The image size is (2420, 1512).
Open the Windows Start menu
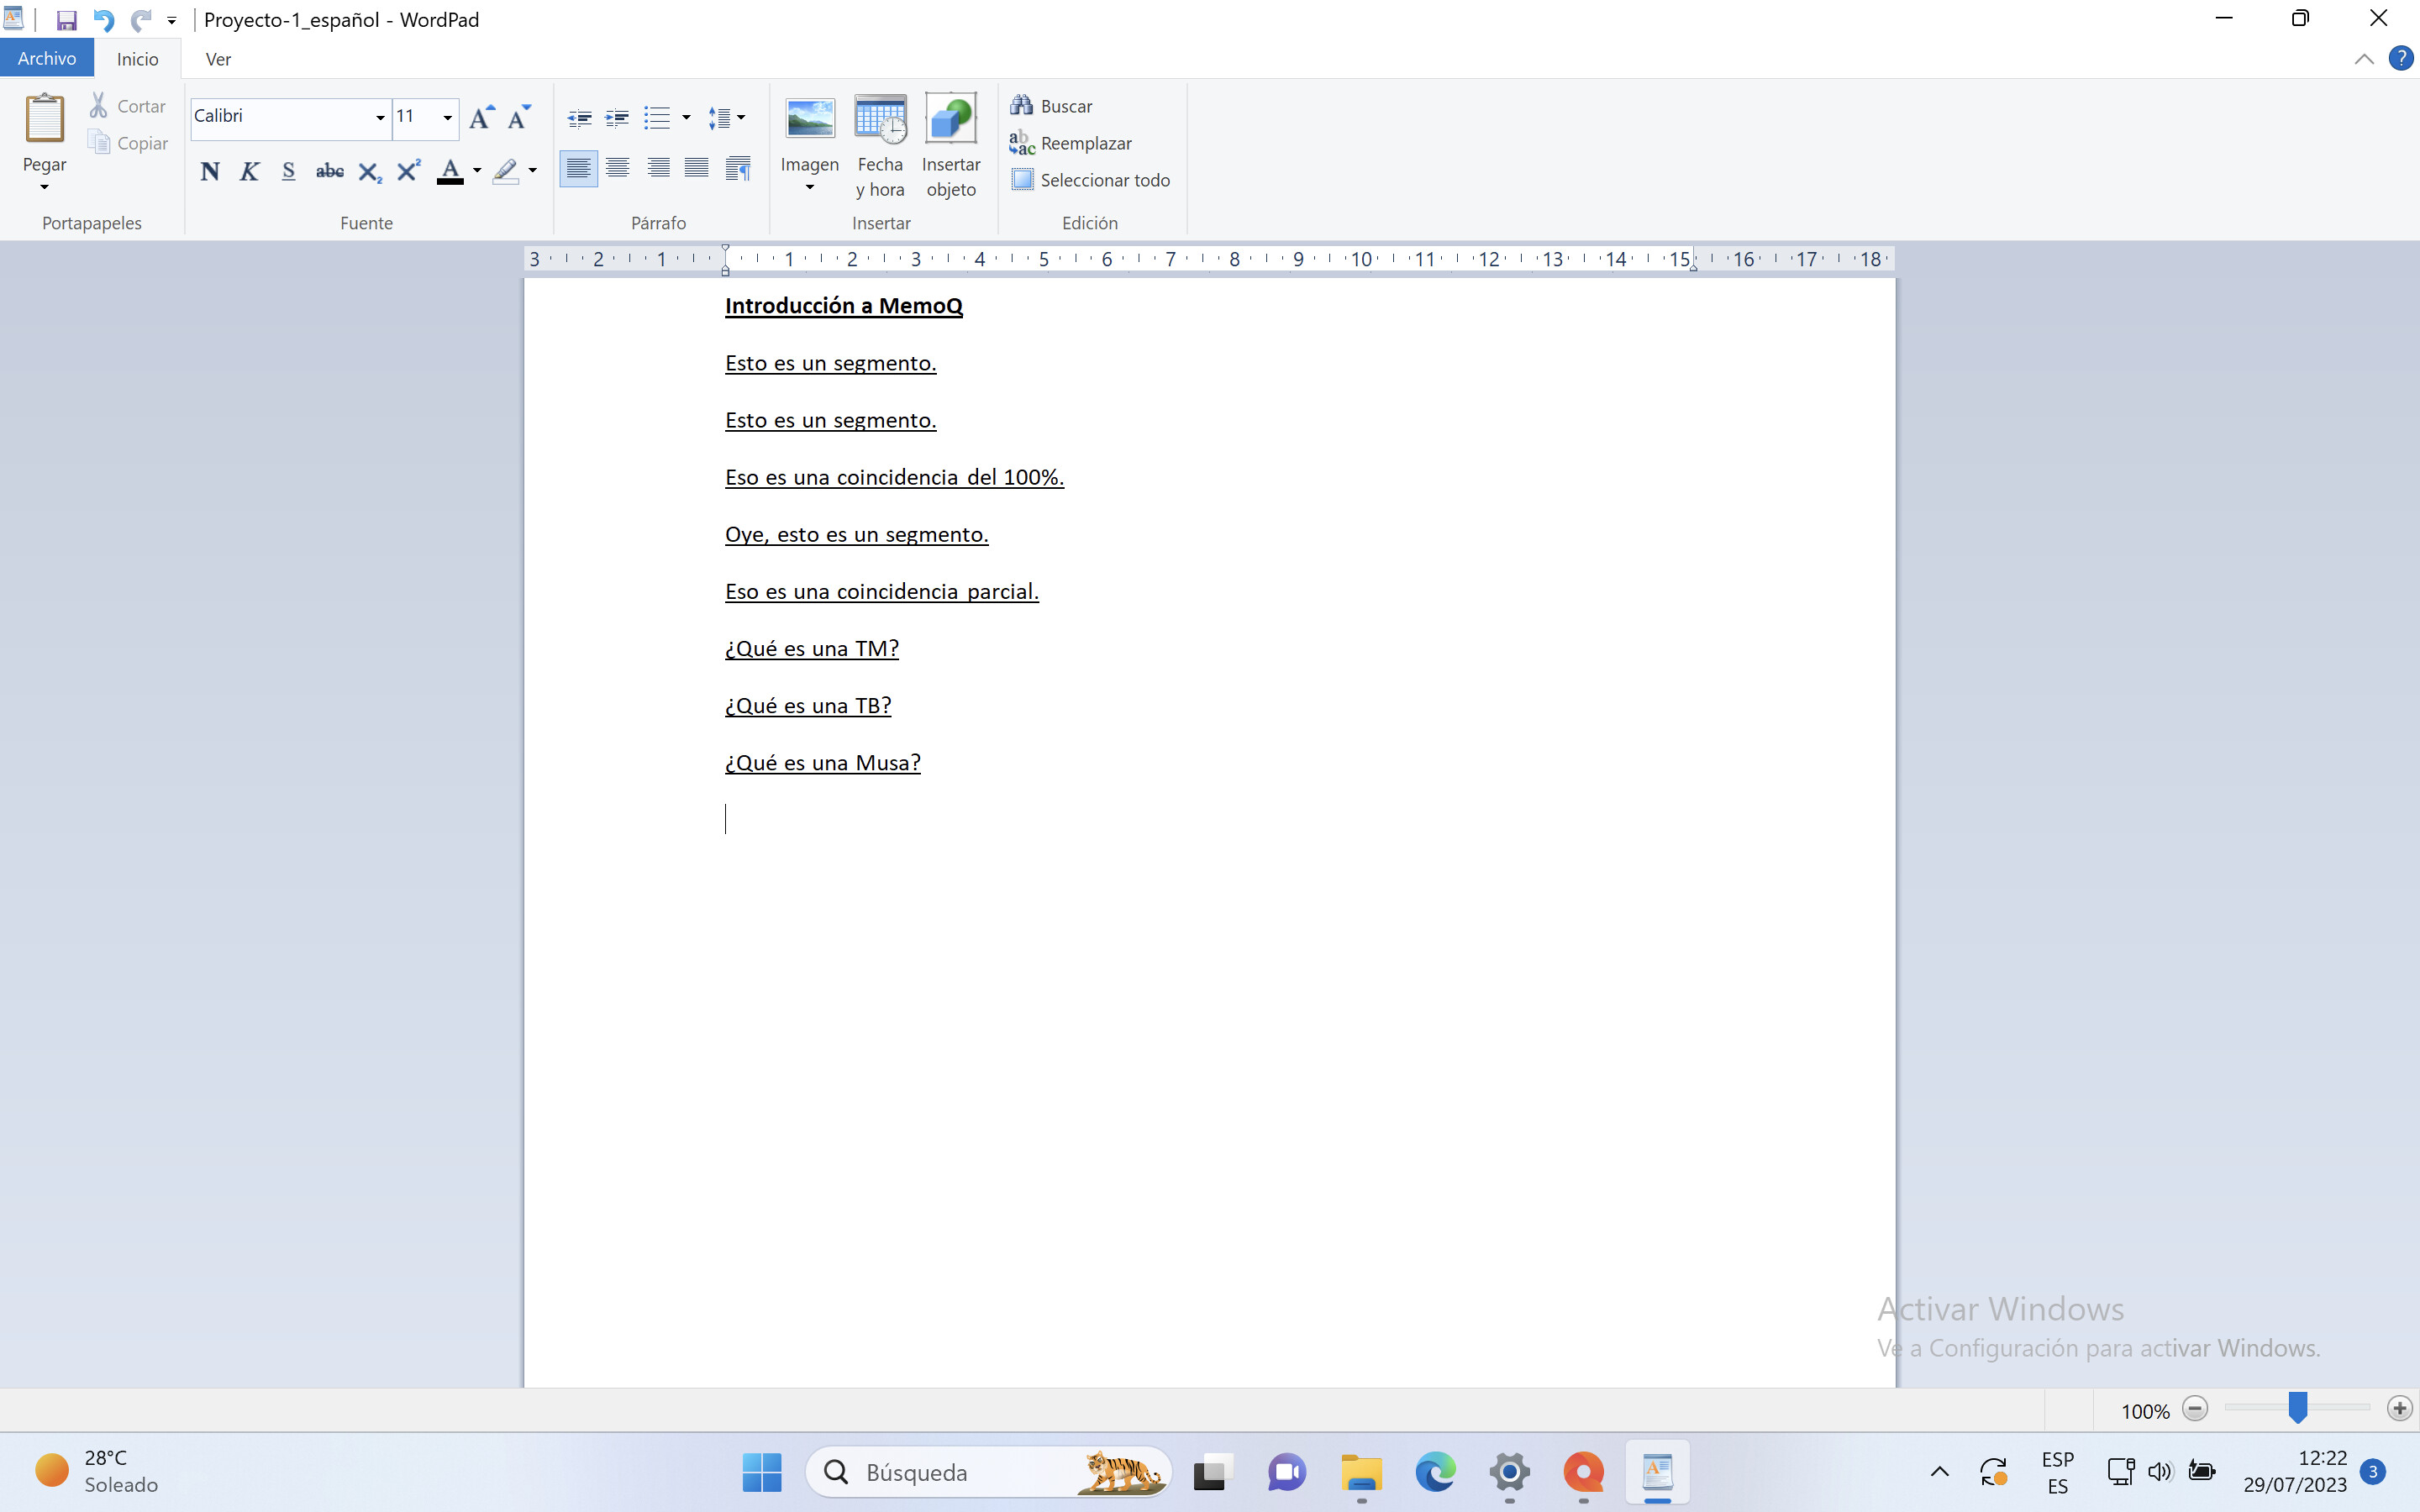tap(762, 1472)
